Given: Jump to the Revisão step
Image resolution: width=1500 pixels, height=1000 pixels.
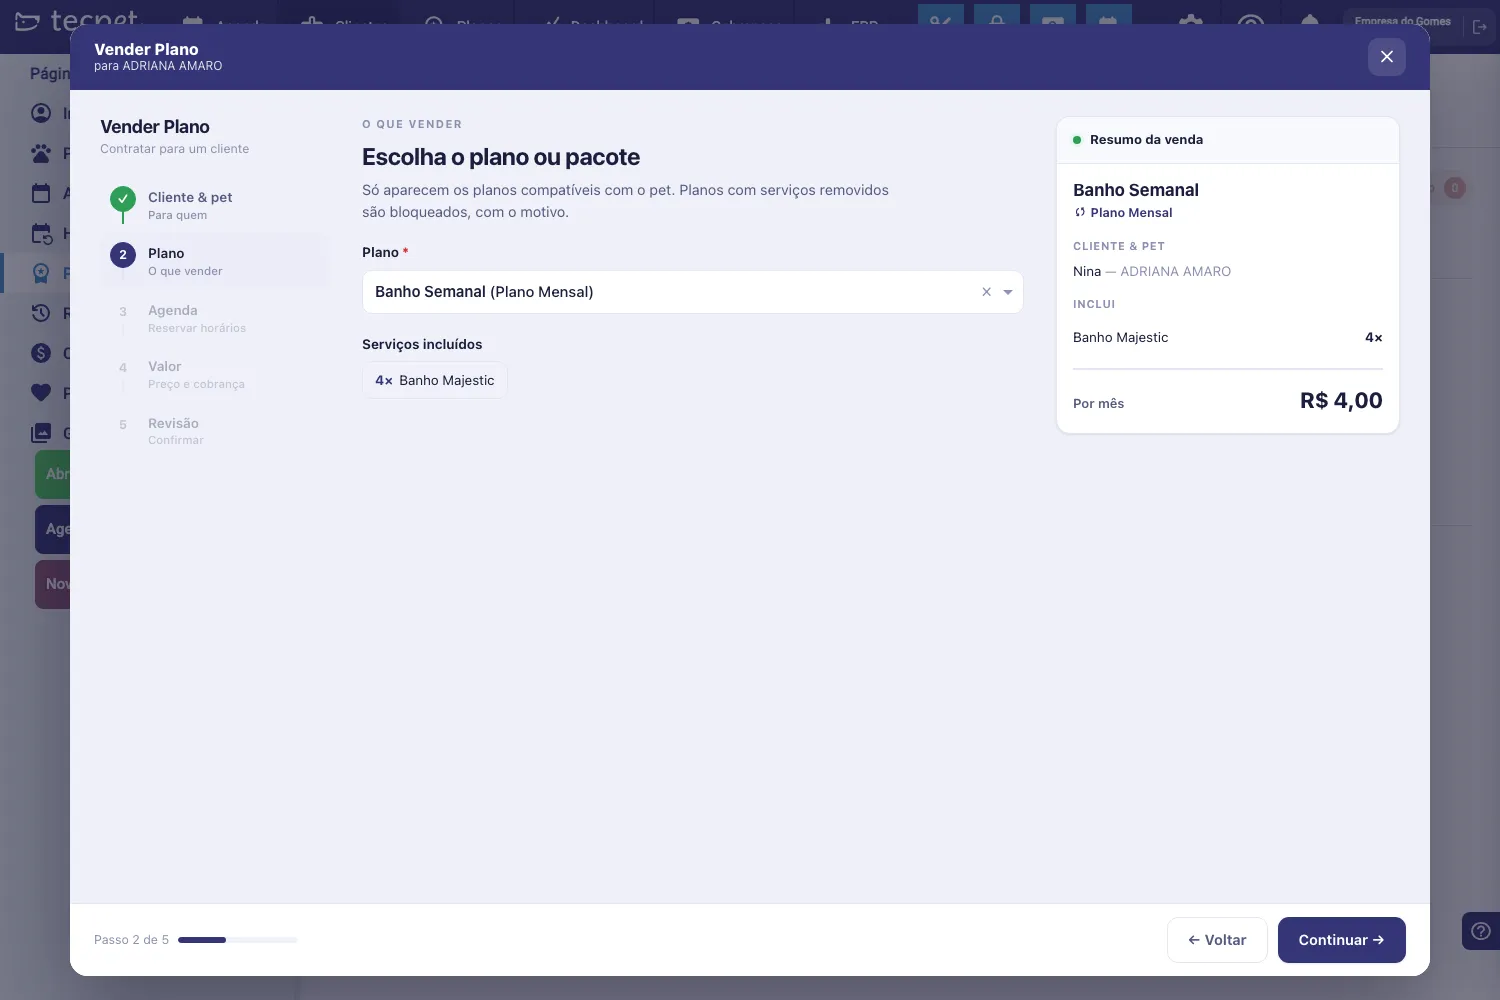Looking at the screenshot, I should [x=212, y=431].
